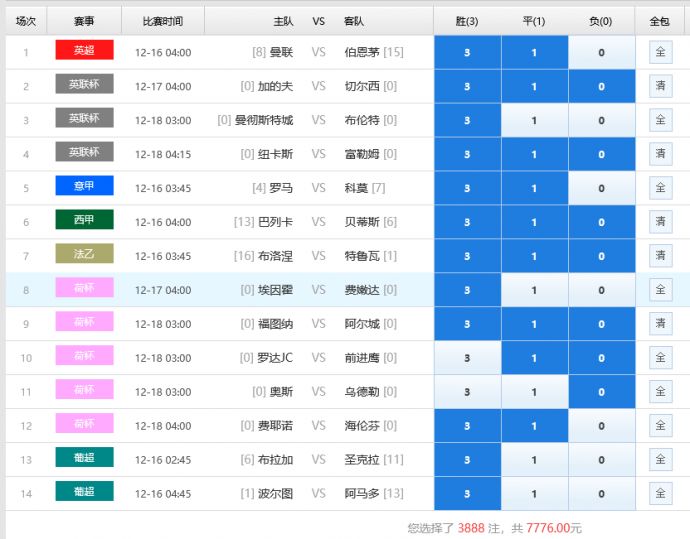
Task: Click the red 英超 league badge
Action: 84,51
